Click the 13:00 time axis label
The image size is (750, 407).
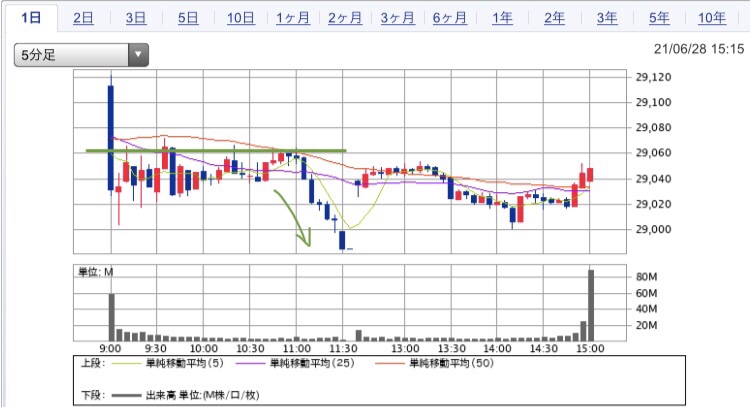405,349
